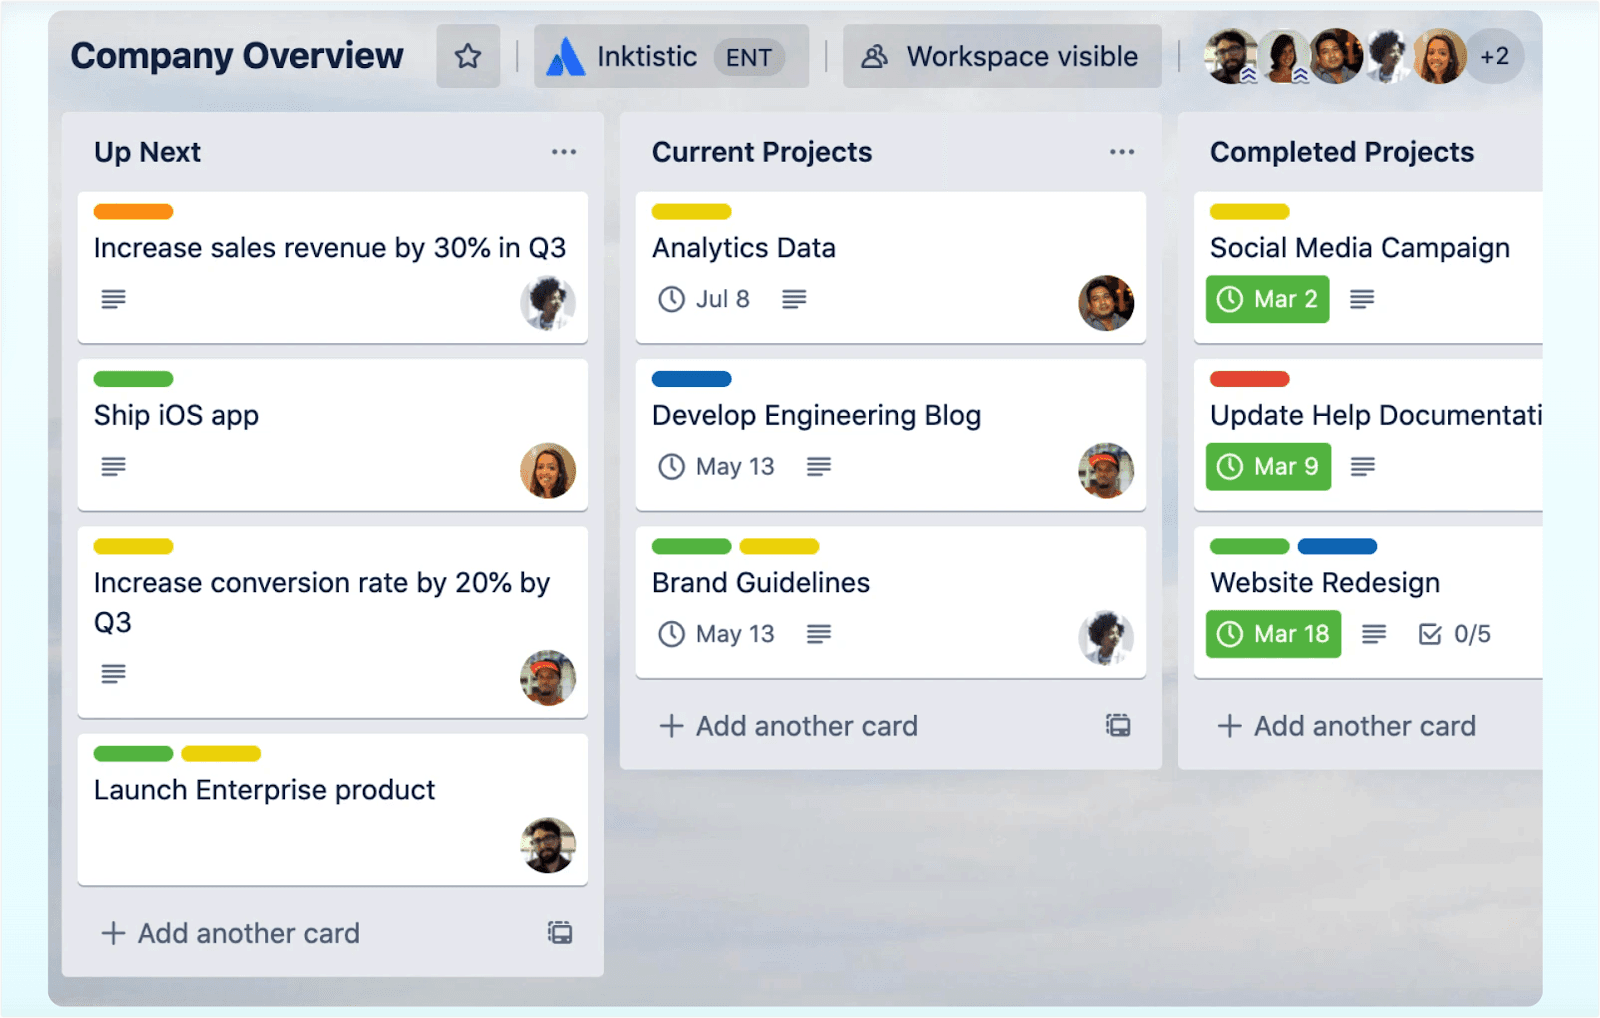Click description icon on Update Help Documentation card
This screenshot has width=1600, height=1018.
1363,466
